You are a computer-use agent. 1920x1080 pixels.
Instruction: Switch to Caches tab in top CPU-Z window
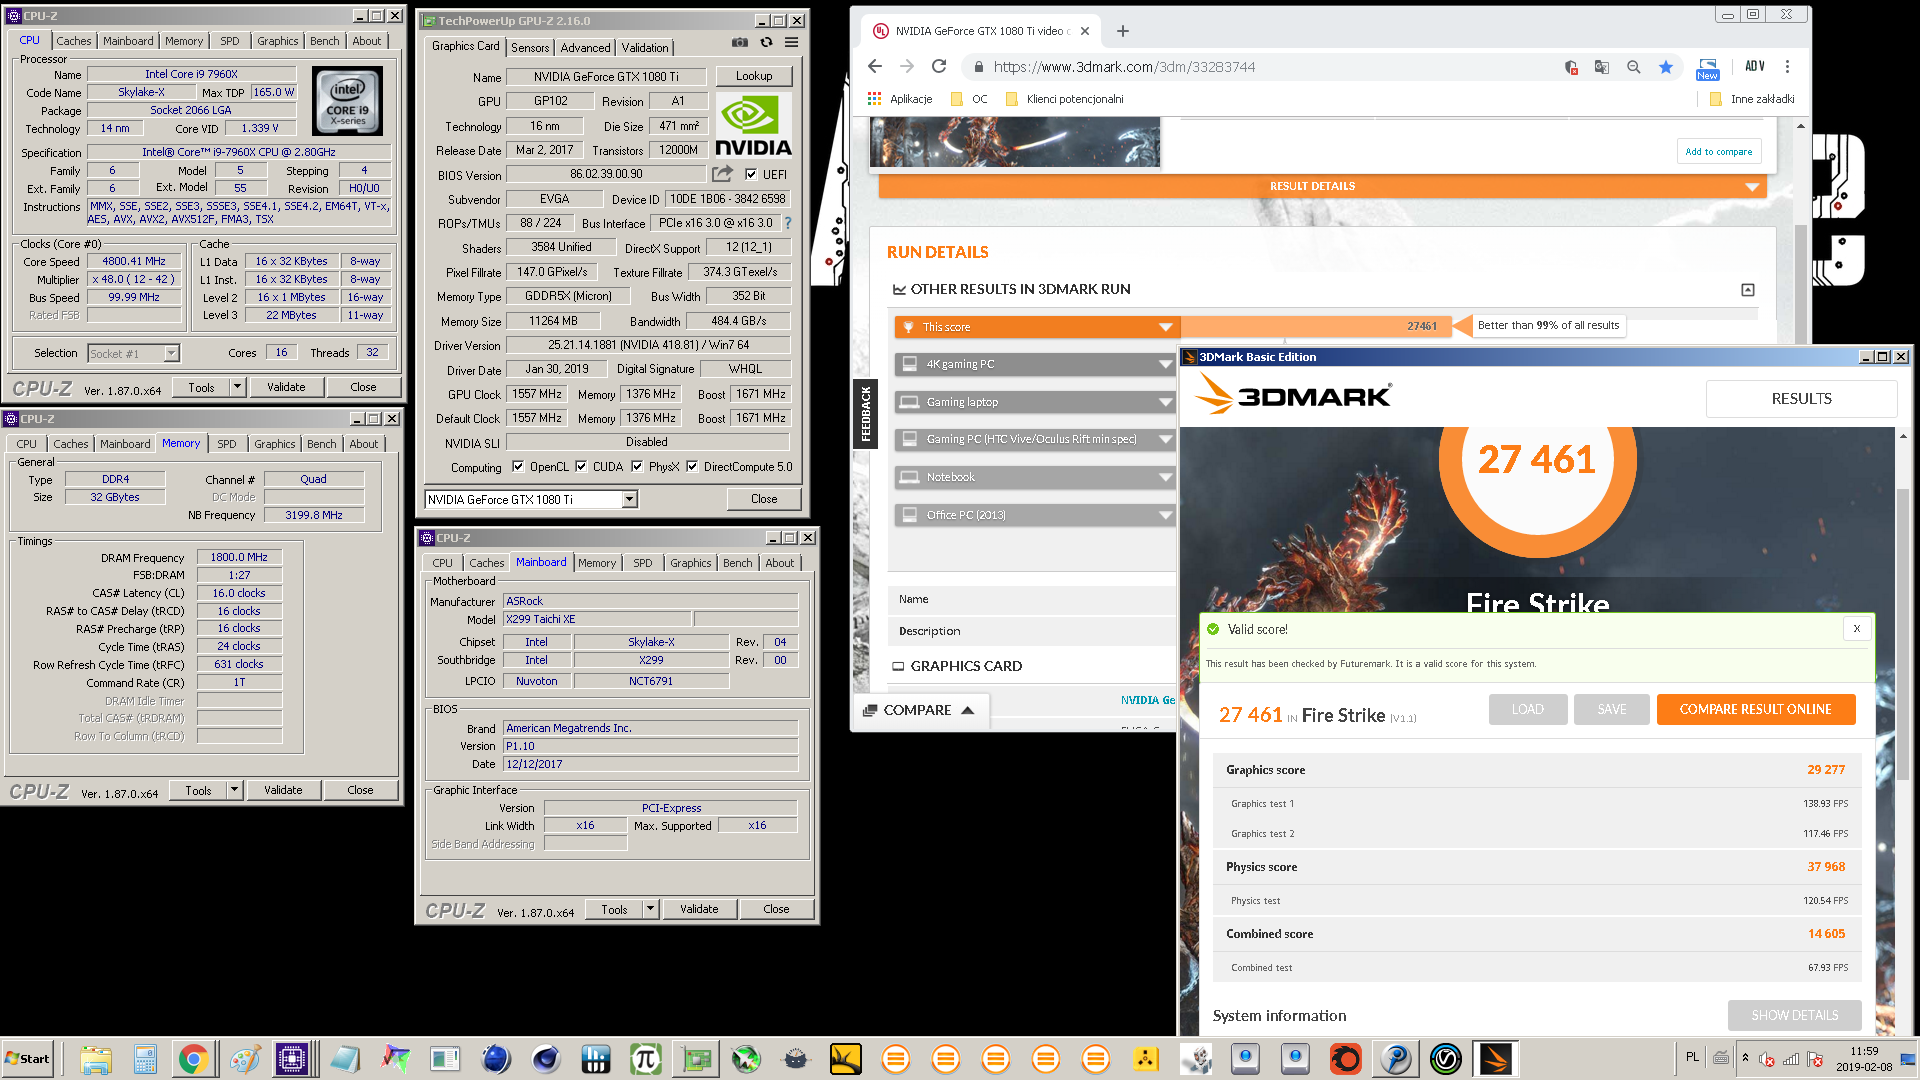click(x=74, y=41)
